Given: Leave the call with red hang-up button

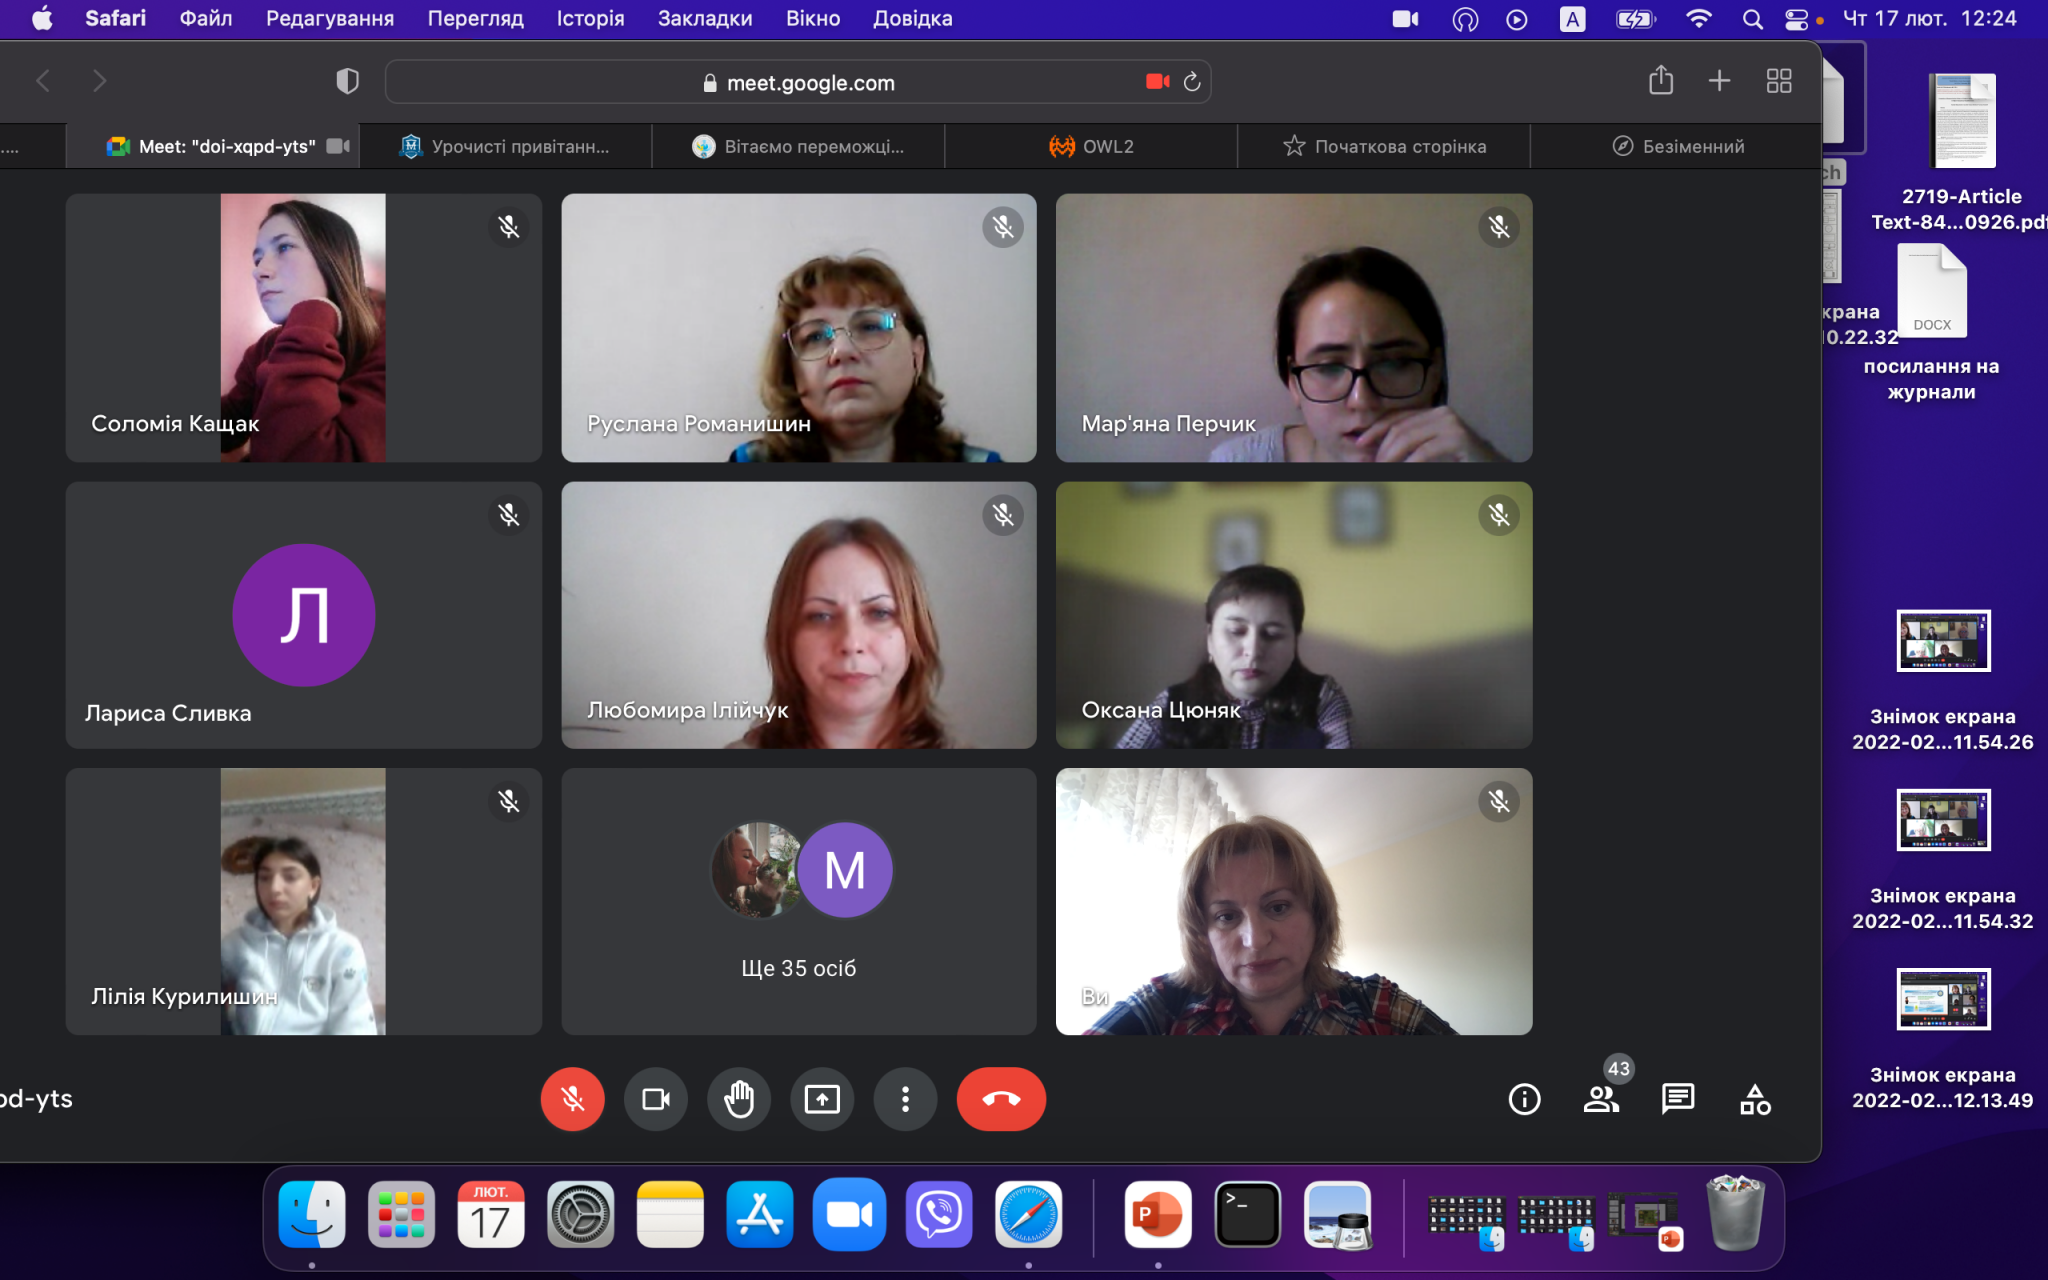Looking at the screenshot, I should click(x=1001, y=1099).
